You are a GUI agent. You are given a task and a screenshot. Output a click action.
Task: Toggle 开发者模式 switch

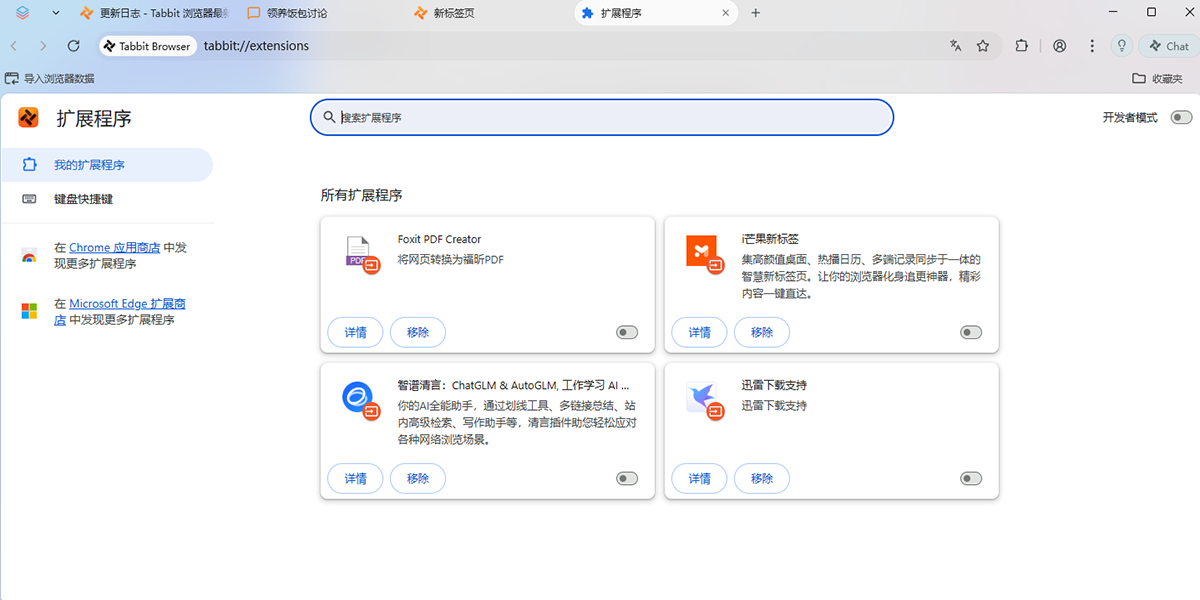(1181, 118)
